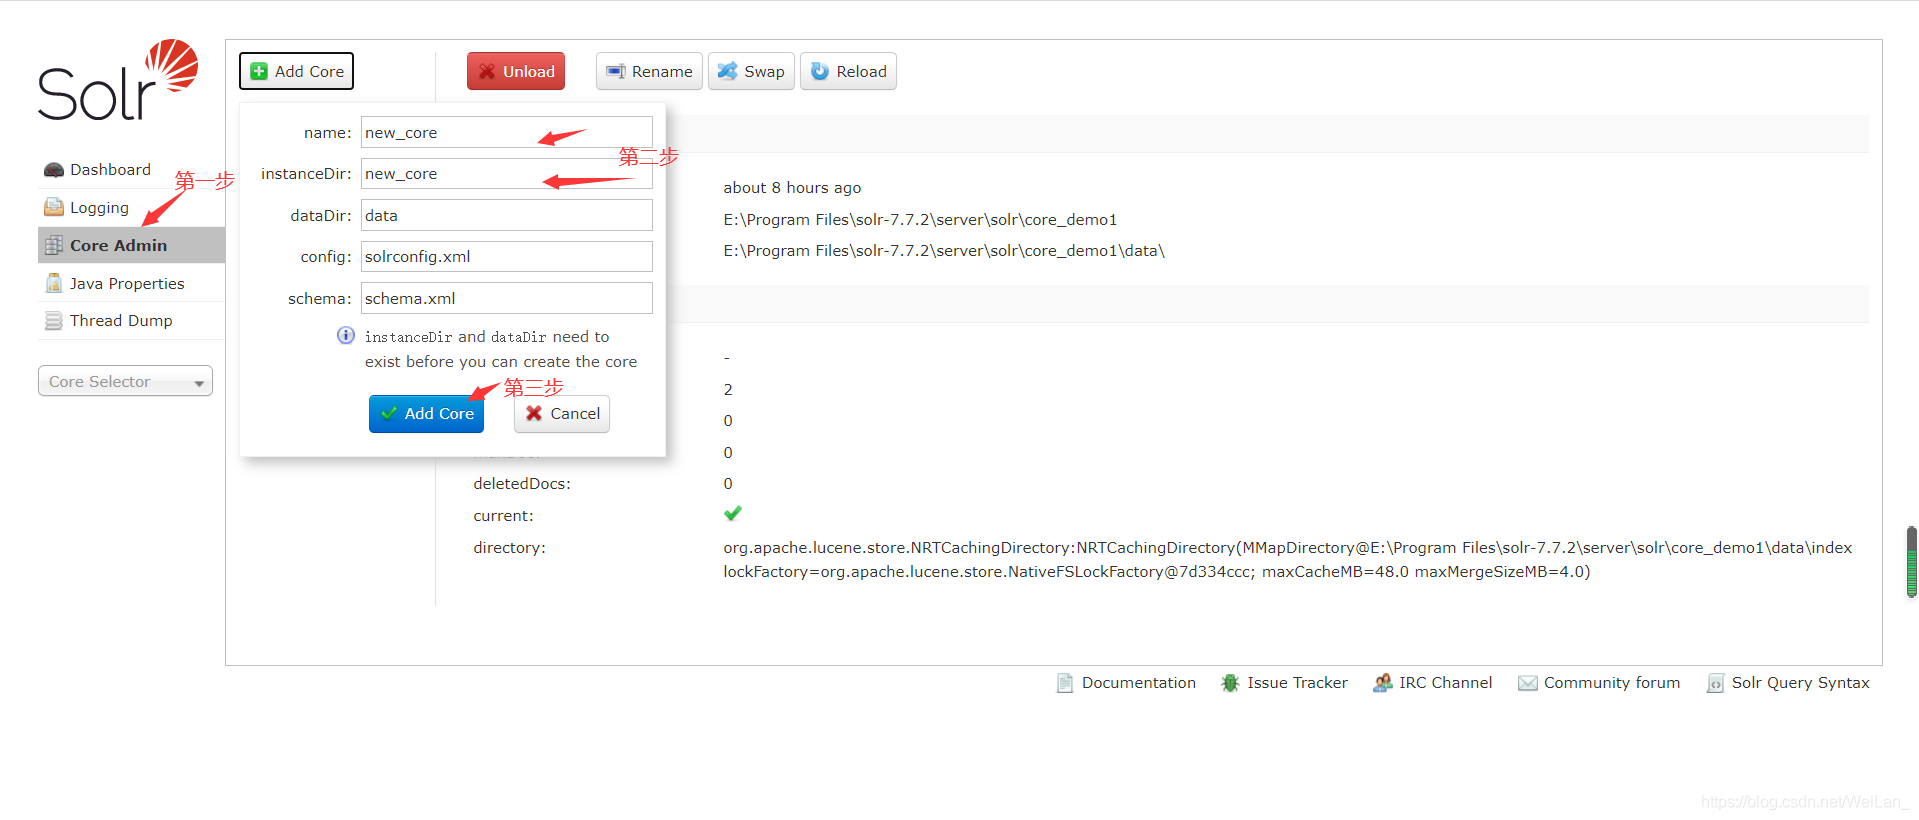Click the Solr Query Syntax icon

[x=1715, y=683]
